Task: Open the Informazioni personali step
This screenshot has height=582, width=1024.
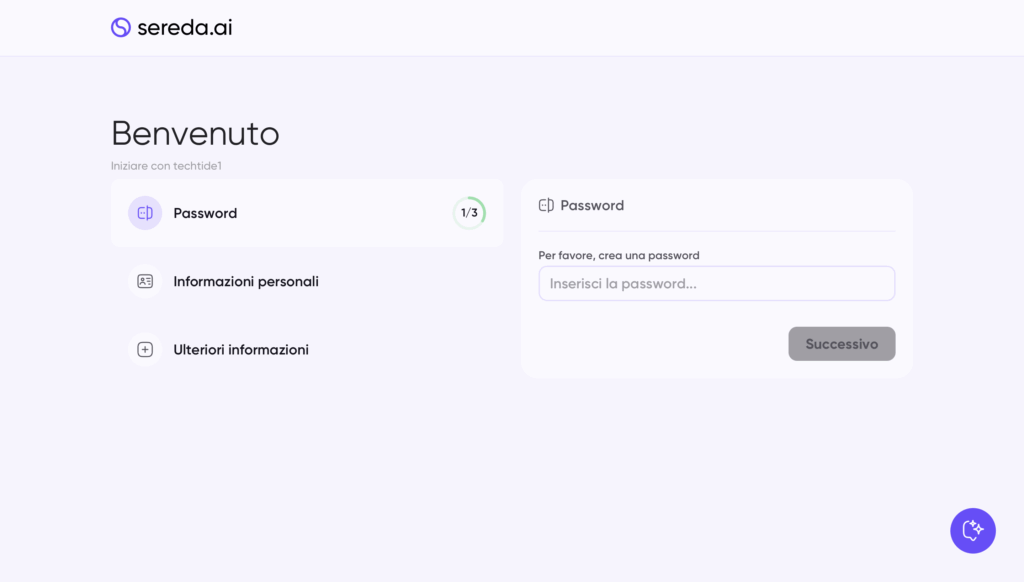Action: tap(246, 282)
